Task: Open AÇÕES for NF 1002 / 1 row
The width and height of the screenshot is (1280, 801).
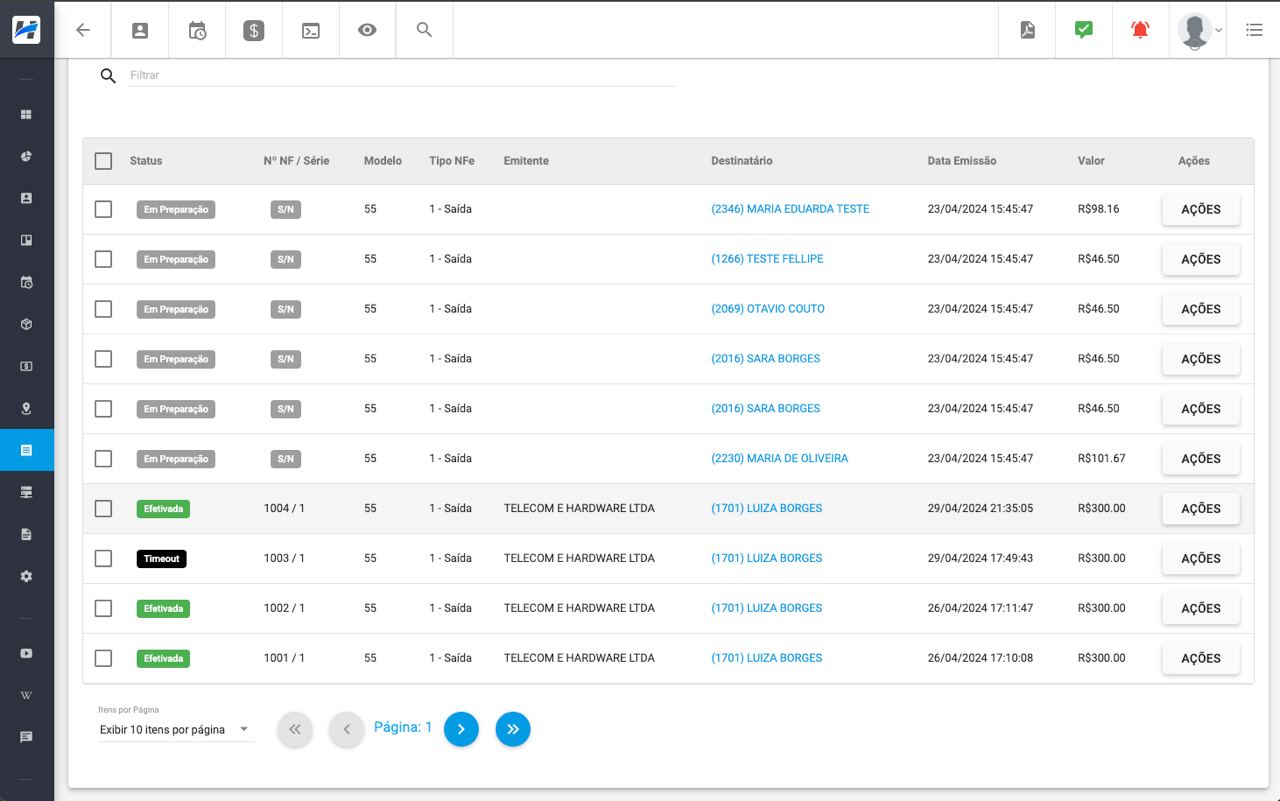Action: (1201, 609)
